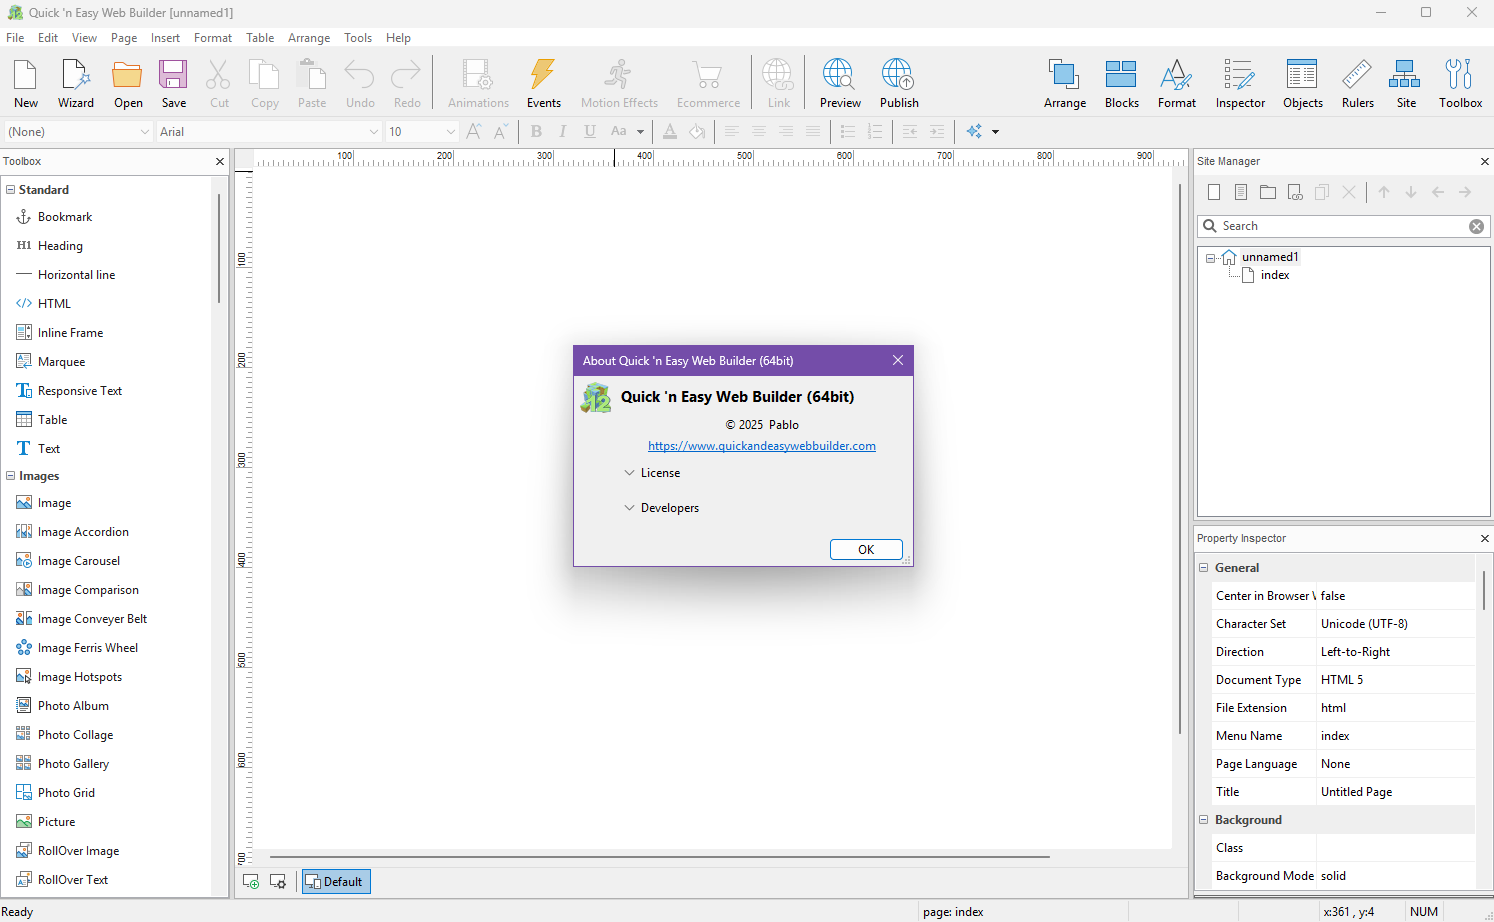The image size is (1494, 922).
Task: Pick the Marquee object in Toolbox
Action: tap(61, 362)
